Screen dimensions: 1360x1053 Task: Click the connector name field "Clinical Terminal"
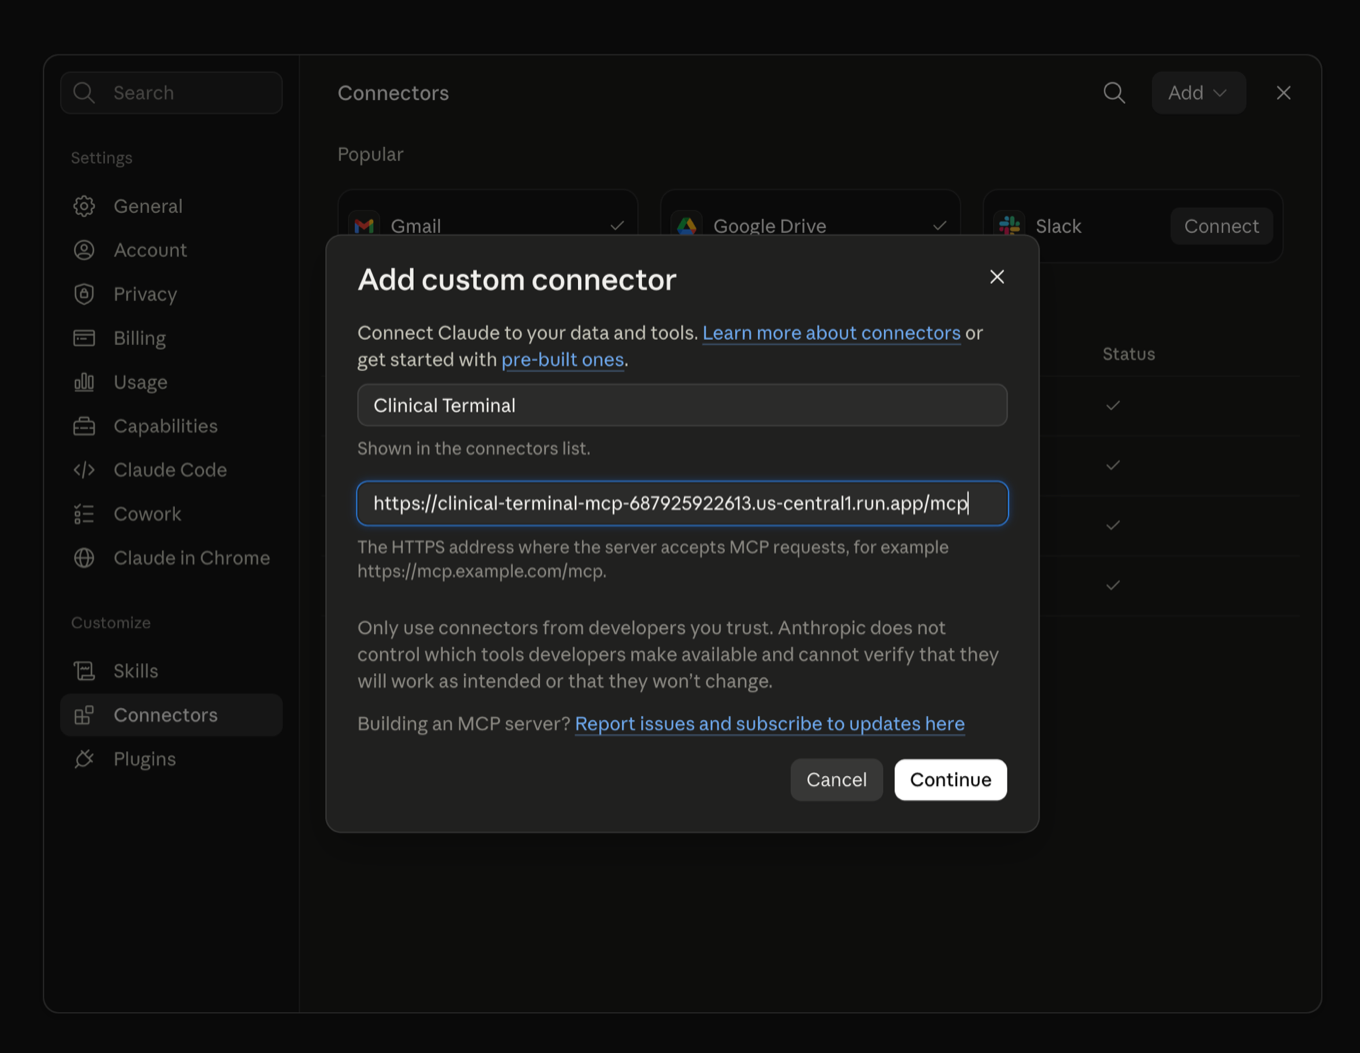click(682, 405)
